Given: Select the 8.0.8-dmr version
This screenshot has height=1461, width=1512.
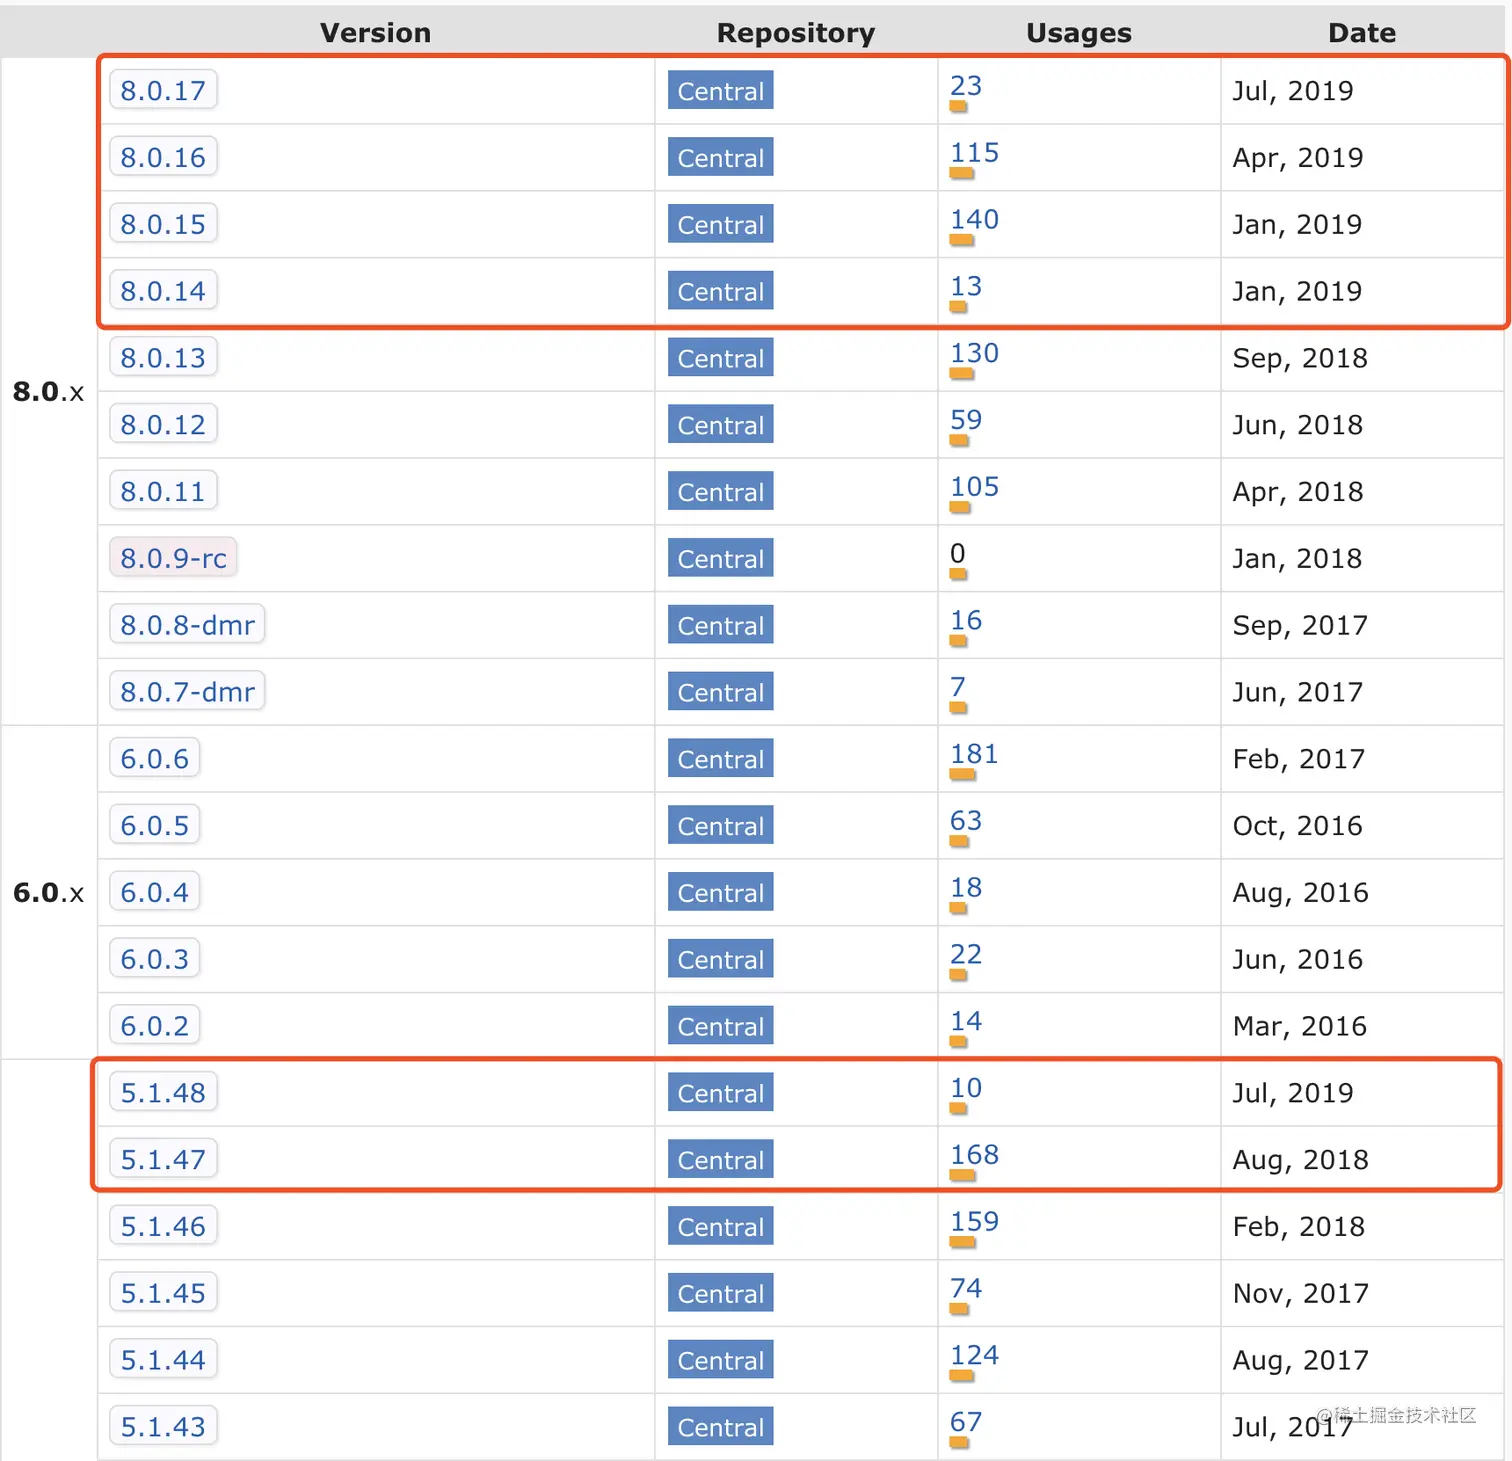Looking at the screenshot, I should [x=187, y=625].
